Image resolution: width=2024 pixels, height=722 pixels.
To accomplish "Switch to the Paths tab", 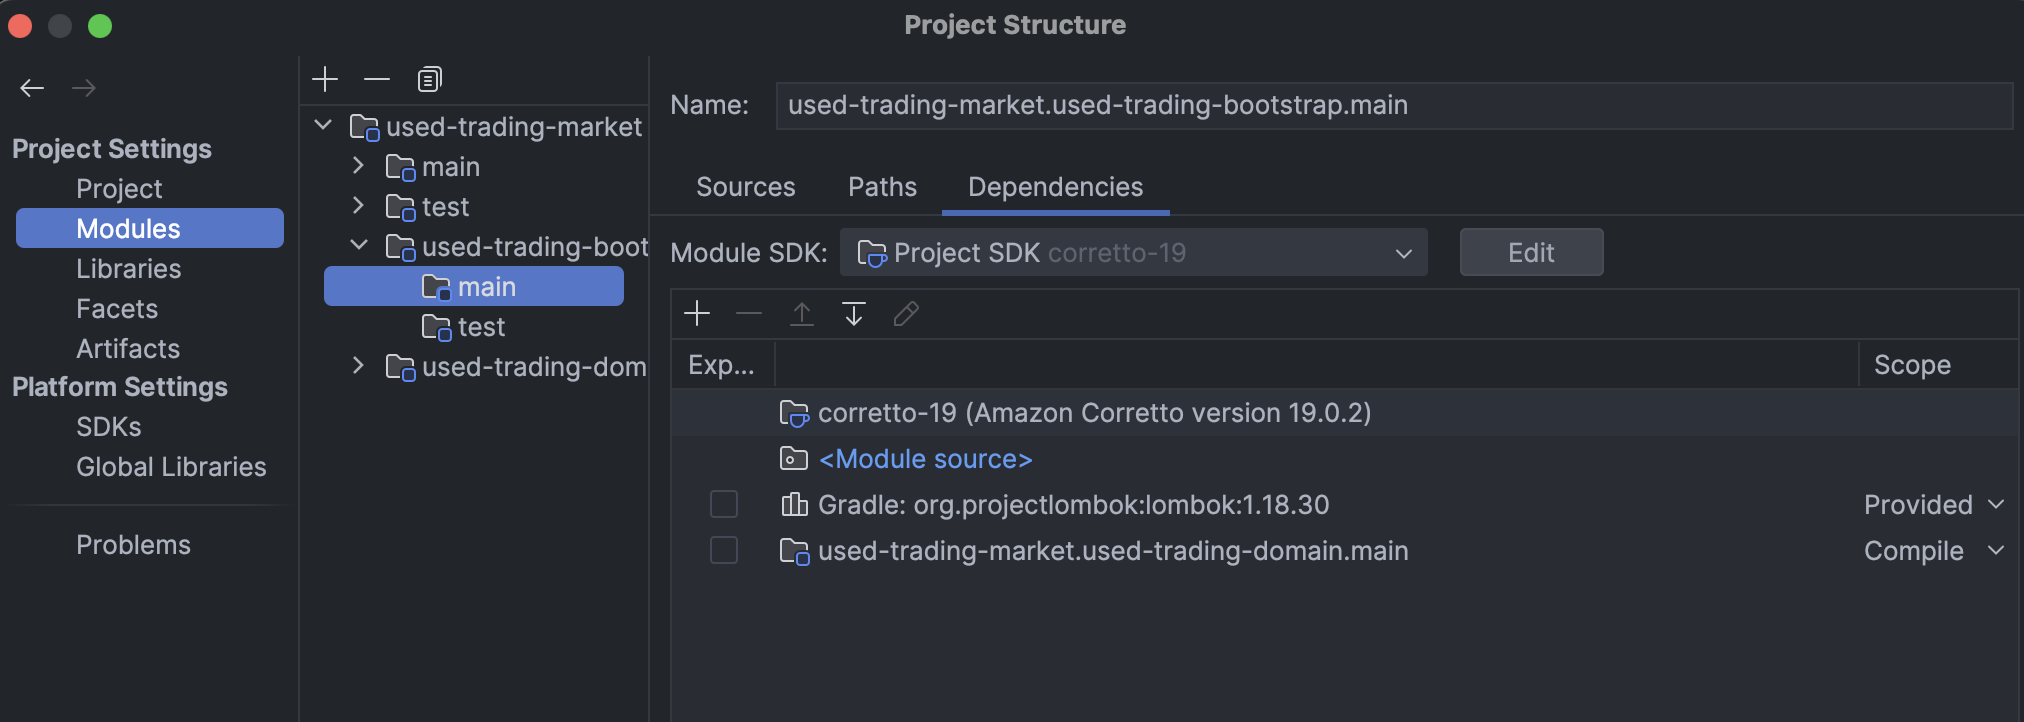I will point(882,187).
